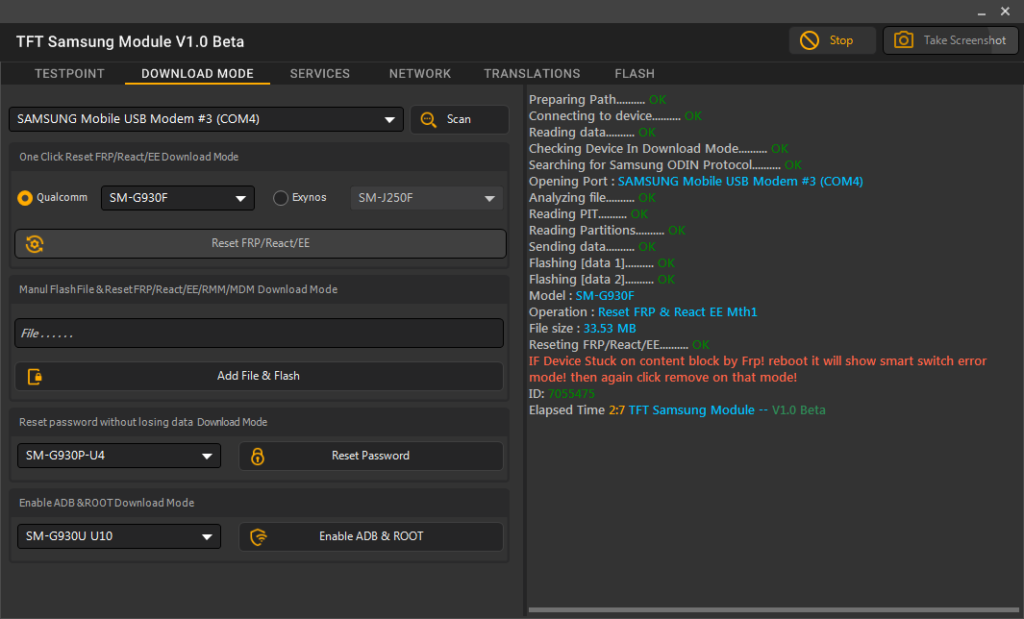Go to the FLASH tab
This screenshot has height=619, width=1024.
tap(634, 74)
